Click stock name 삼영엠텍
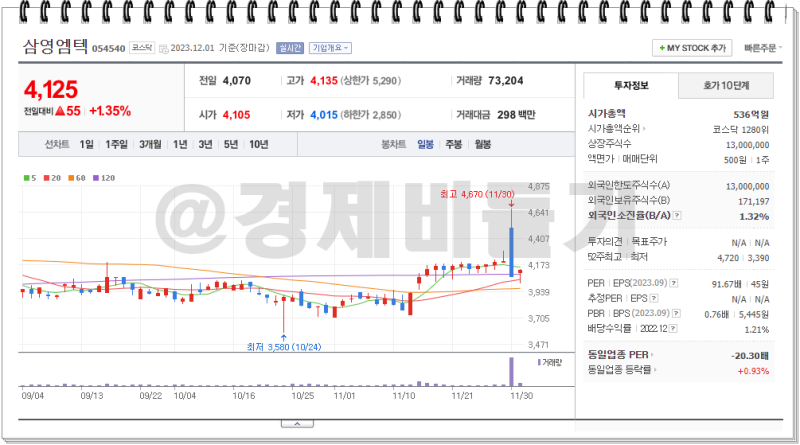Screen dimensions: 800x445 click(x=55, y=47)
